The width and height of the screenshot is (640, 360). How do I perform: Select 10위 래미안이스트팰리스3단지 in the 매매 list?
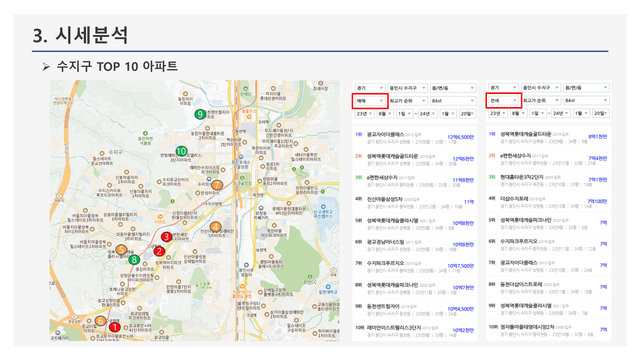(415, 331)
